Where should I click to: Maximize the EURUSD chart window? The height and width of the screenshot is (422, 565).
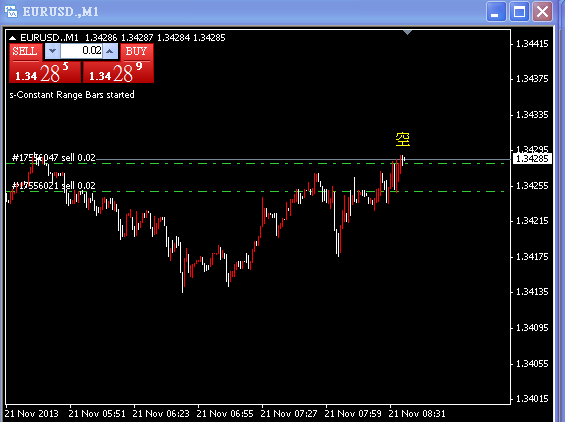[x=519, y=12]
